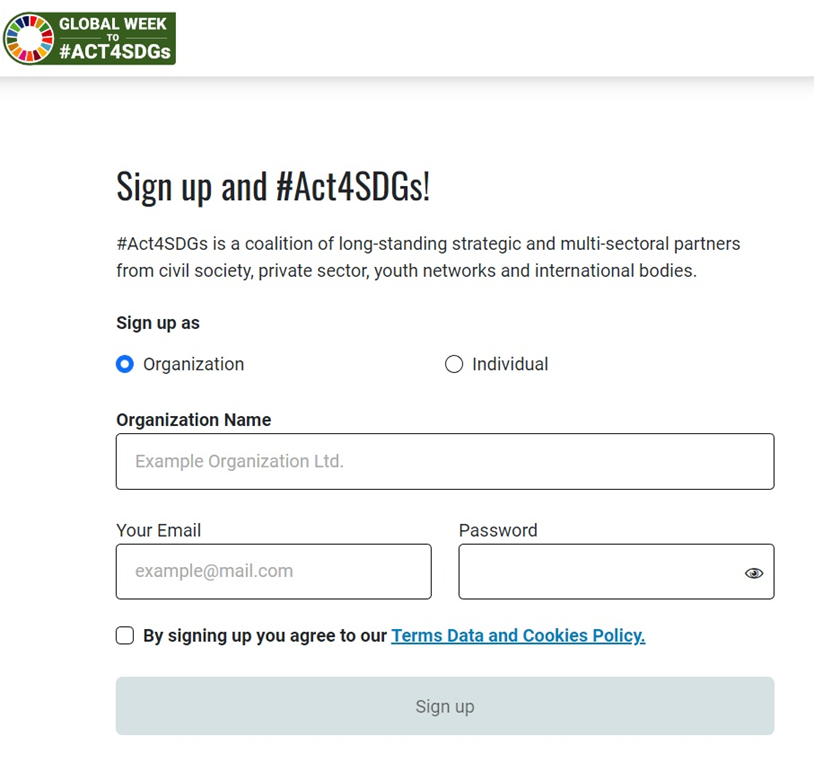
Task: Click the "Individual" option label text
Action: tap(510, 364)
